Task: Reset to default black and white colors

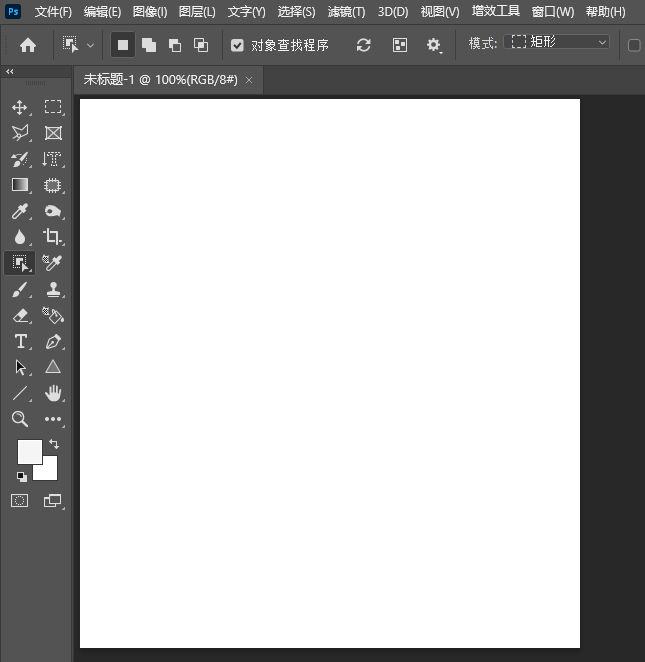Action: 22,477
